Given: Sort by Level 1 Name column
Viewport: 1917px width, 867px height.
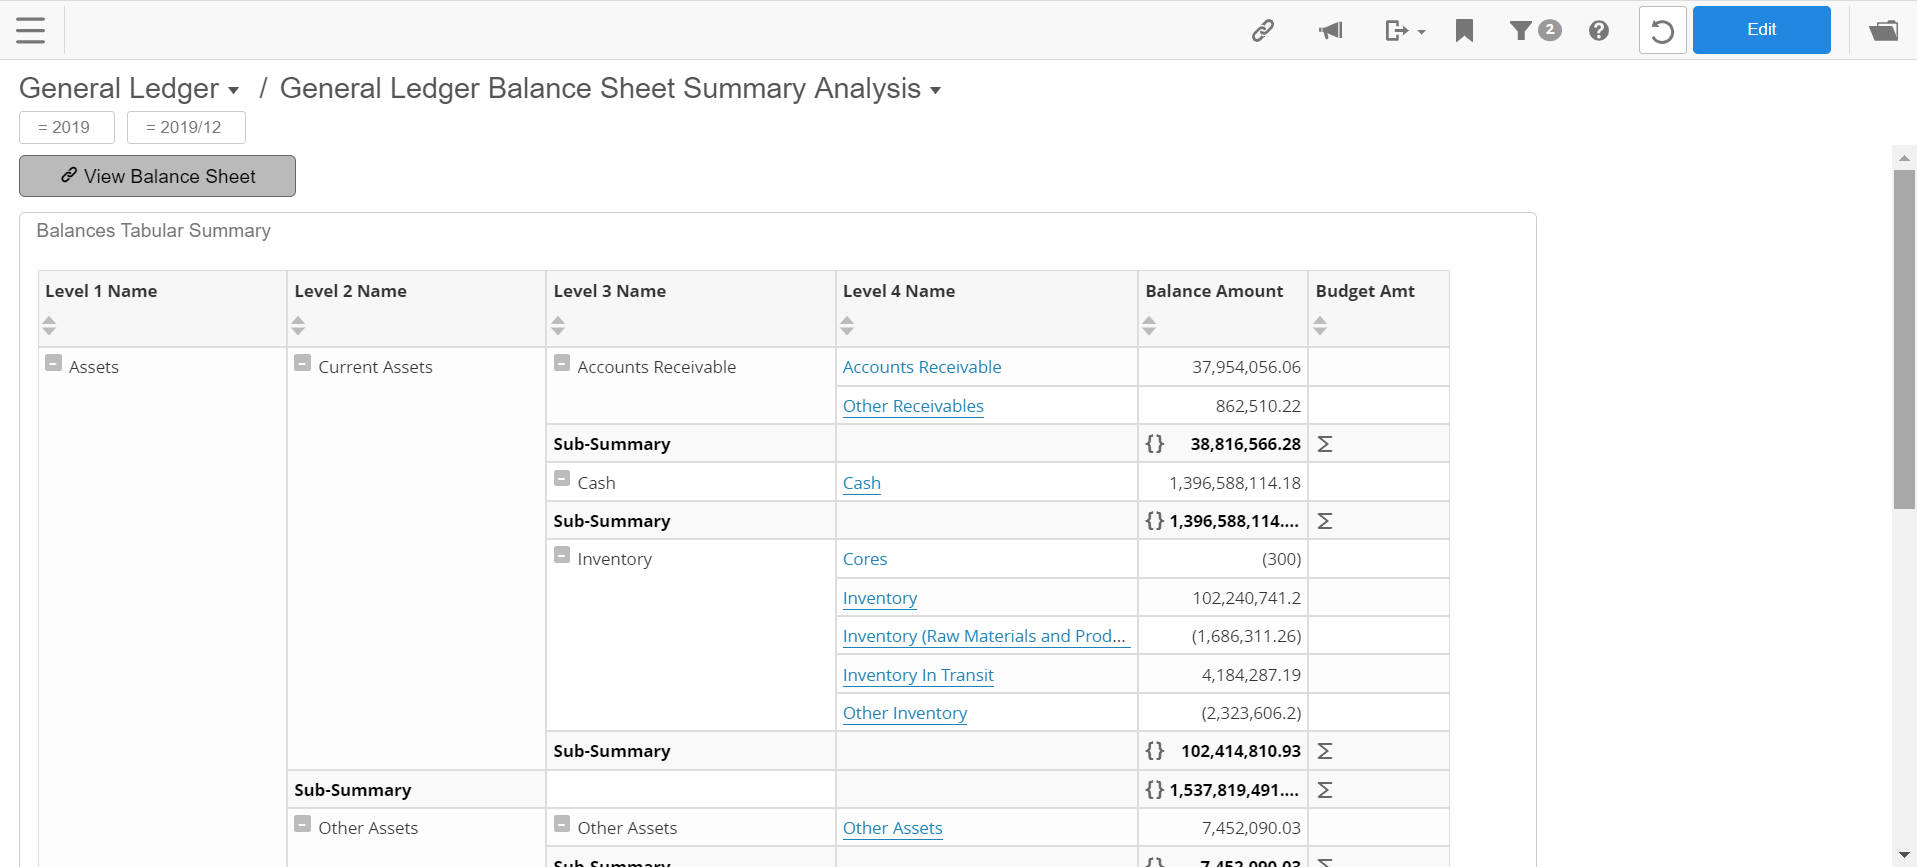Looking at the screenshot, I should click(49, 325).
